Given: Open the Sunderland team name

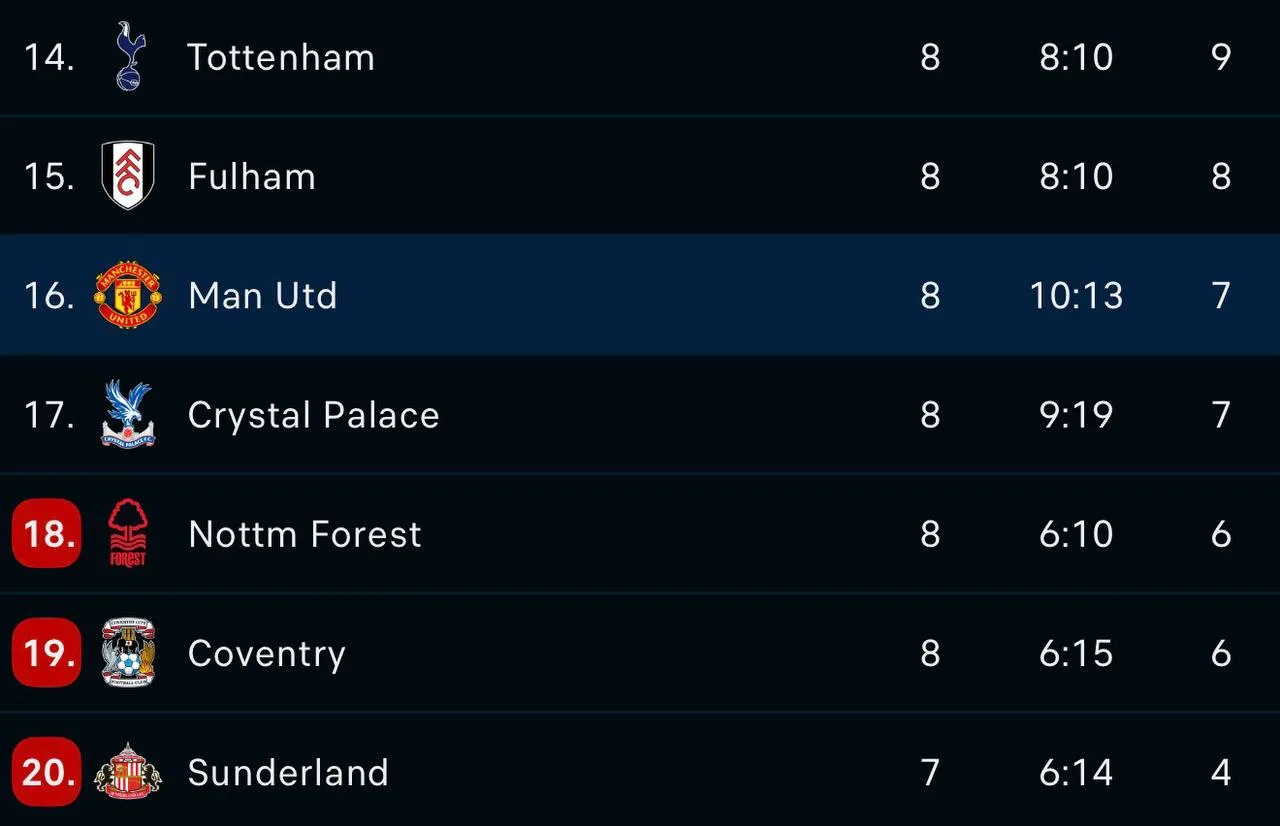Looking at the screenshot, I should (288, 772).
